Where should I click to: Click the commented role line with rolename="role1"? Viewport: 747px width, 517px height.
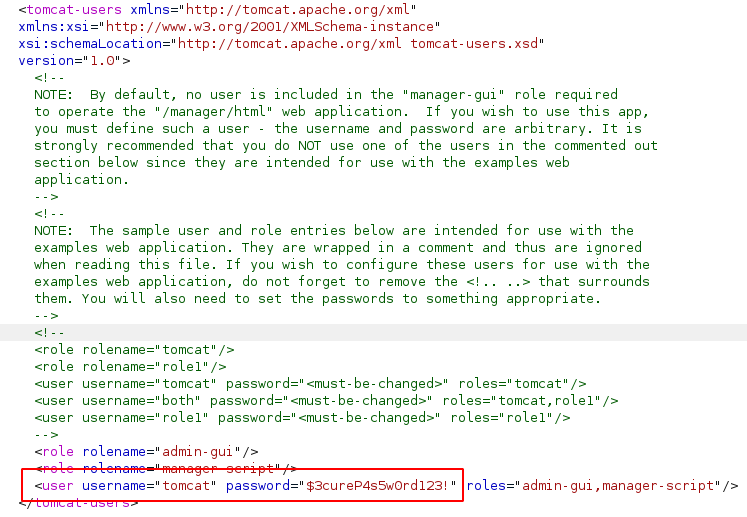[135, 366]
